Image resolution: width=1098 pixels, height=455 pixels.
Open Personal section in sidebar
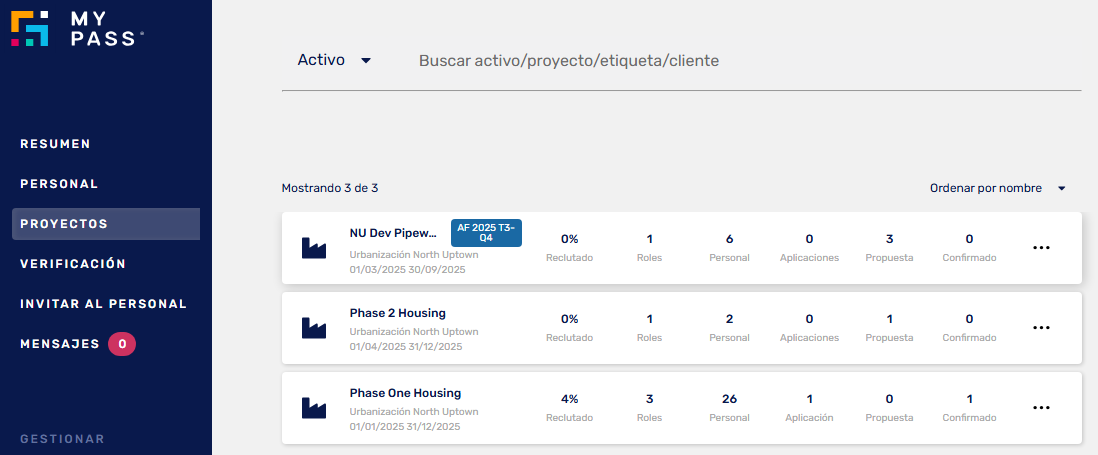pyautogui.click(x=59, y=184)
